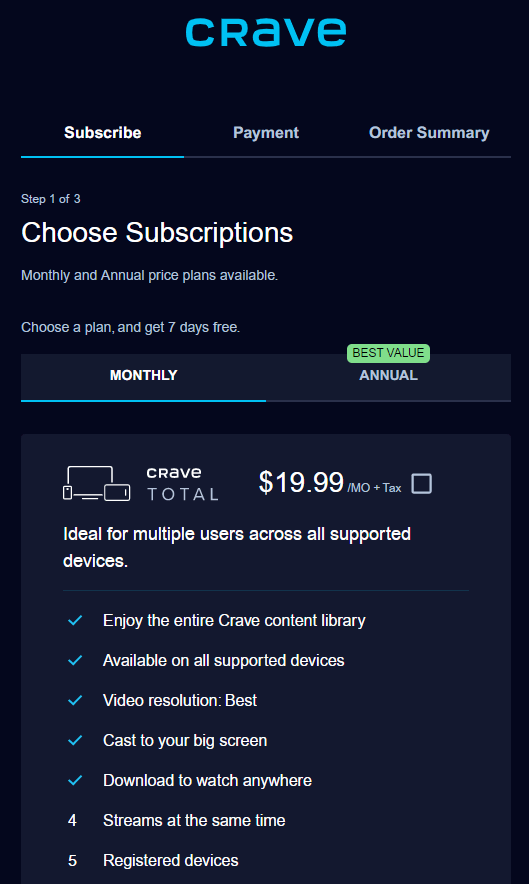Go to the Payment step tab
Image resolution: width=529 pixels, height=884 pixels.
pos(266,134)
